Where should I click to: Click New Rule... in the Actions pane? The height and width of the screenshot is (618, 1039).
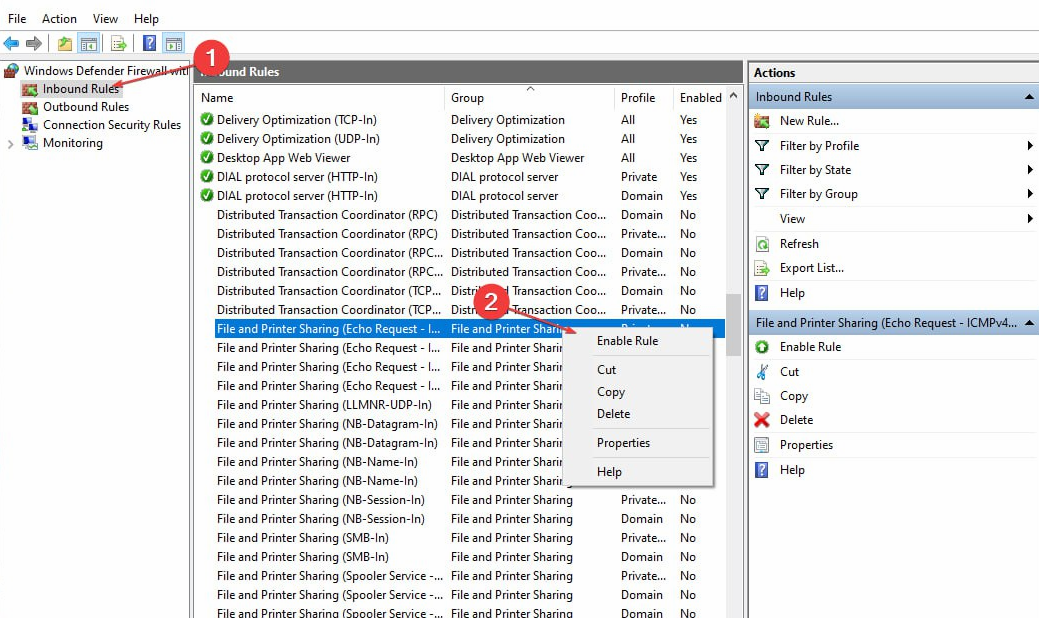(809, 121)
